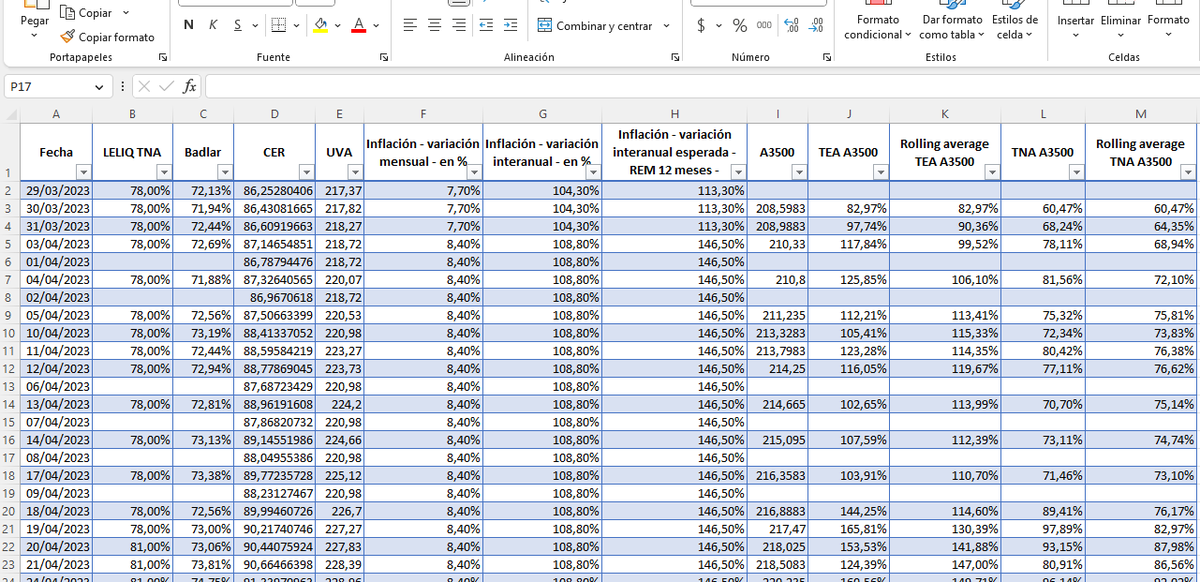Click the Copiar button

[x=87, y=13]
